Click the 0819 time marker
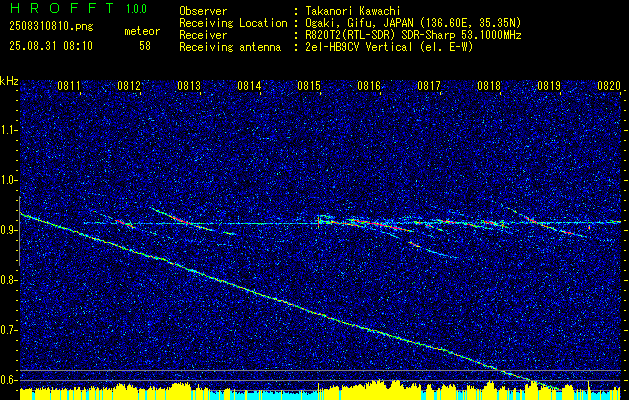The height and width of the screenshot is (400, 629). coord(549,86)
